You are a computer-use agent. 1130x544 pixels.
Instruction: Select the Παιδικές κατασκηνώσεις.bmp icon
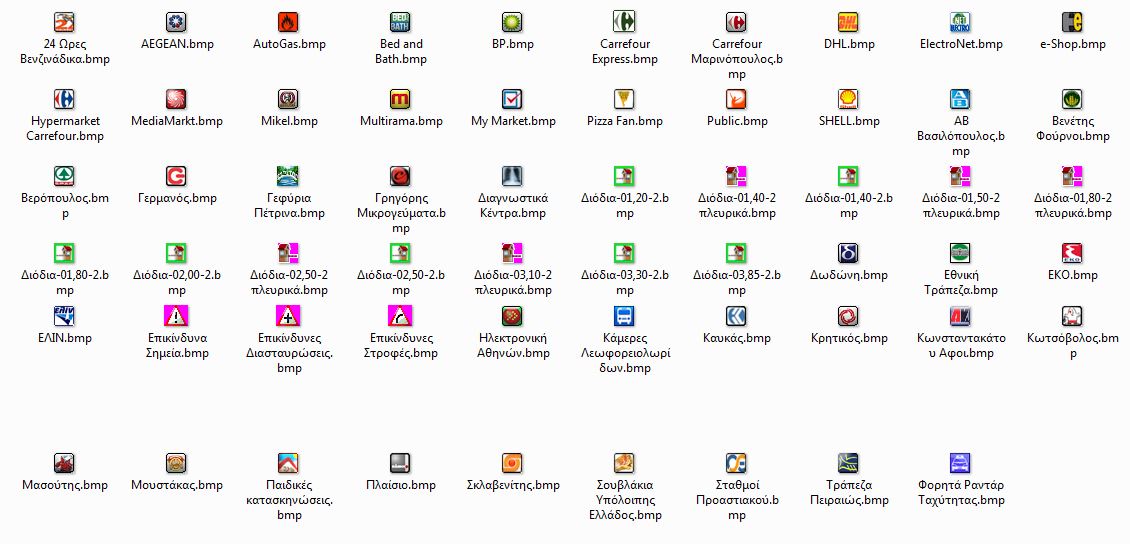[x=288, y=463]
